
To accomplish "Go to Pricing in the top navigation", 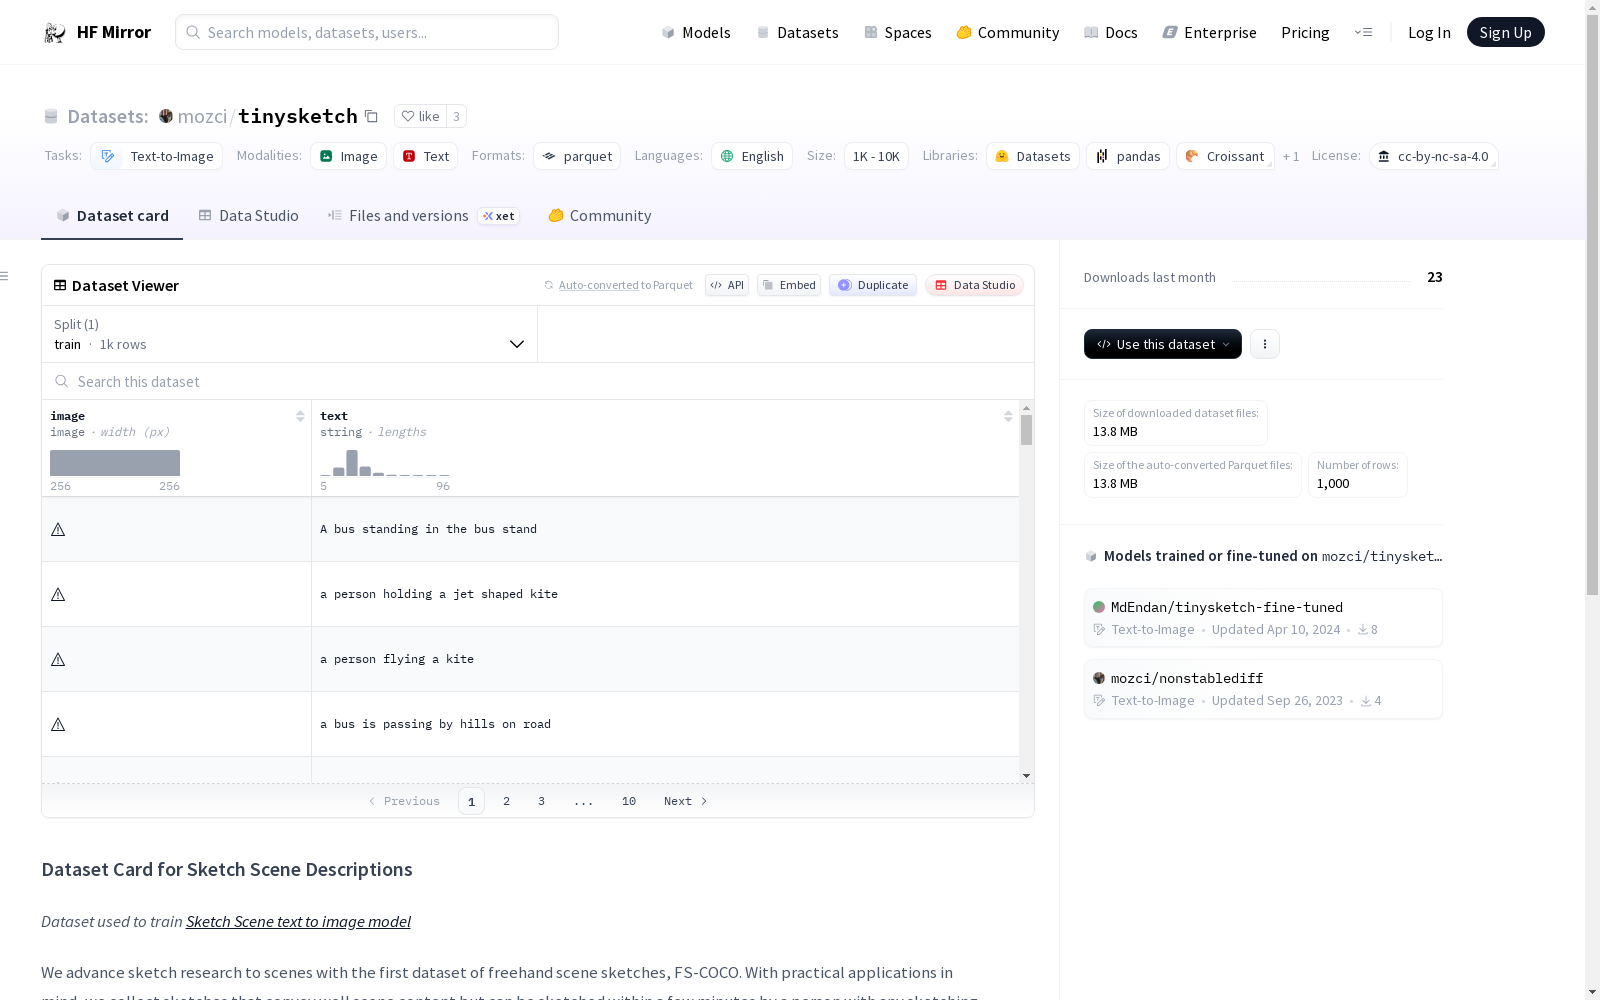I will (1305, 32).
